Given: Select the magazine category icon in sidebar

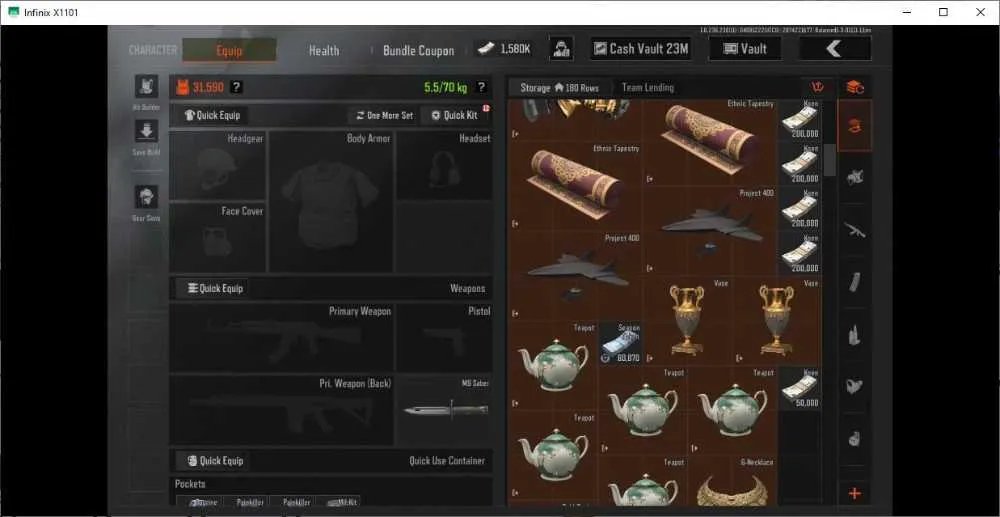Looking at the screenshot, I should coord(855,282).
